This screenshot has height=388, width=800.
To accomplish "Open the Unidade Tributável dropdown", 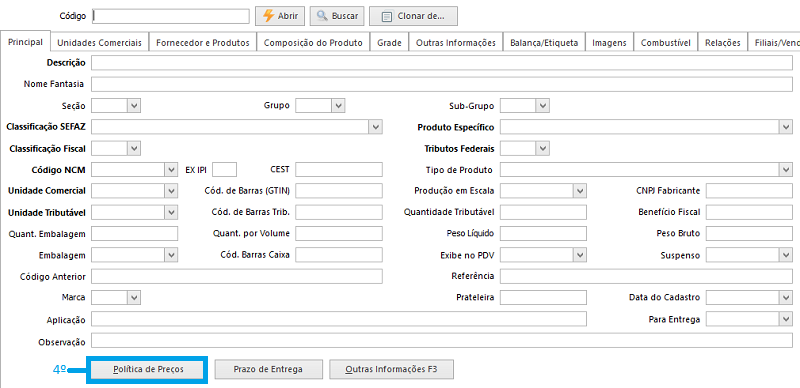I will tap(171, 212).
